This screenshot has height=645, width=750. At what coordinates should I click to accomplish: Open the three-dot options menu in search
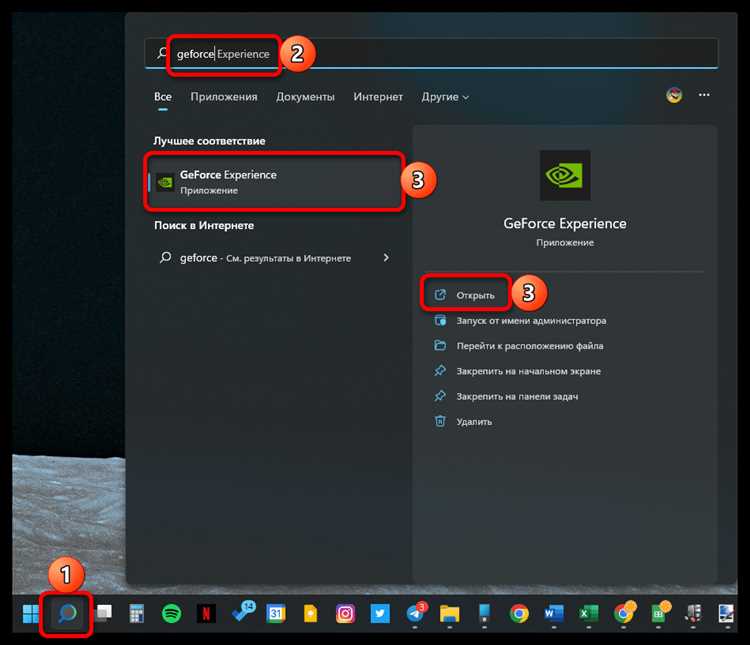tap(704, 95)
